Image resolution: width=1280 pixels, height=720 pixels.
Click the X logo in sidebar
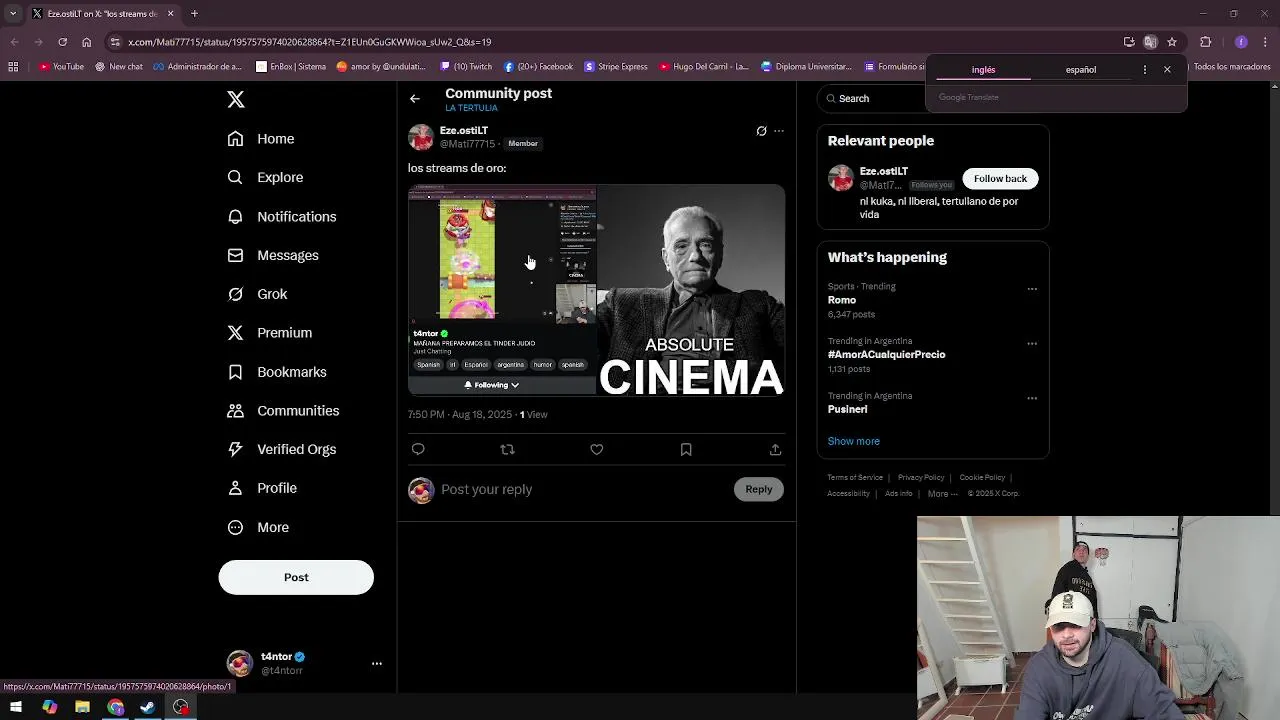(x=236, y=99)
